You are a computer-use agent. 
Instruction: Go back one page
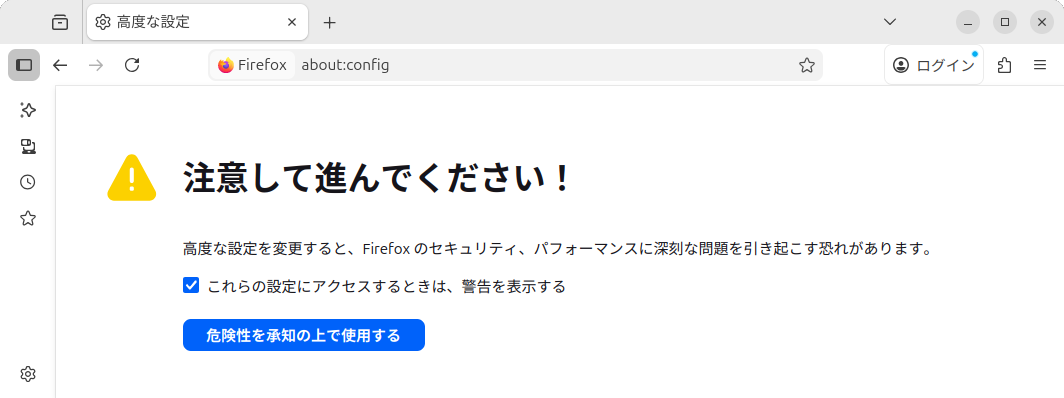tap(60, 65)
